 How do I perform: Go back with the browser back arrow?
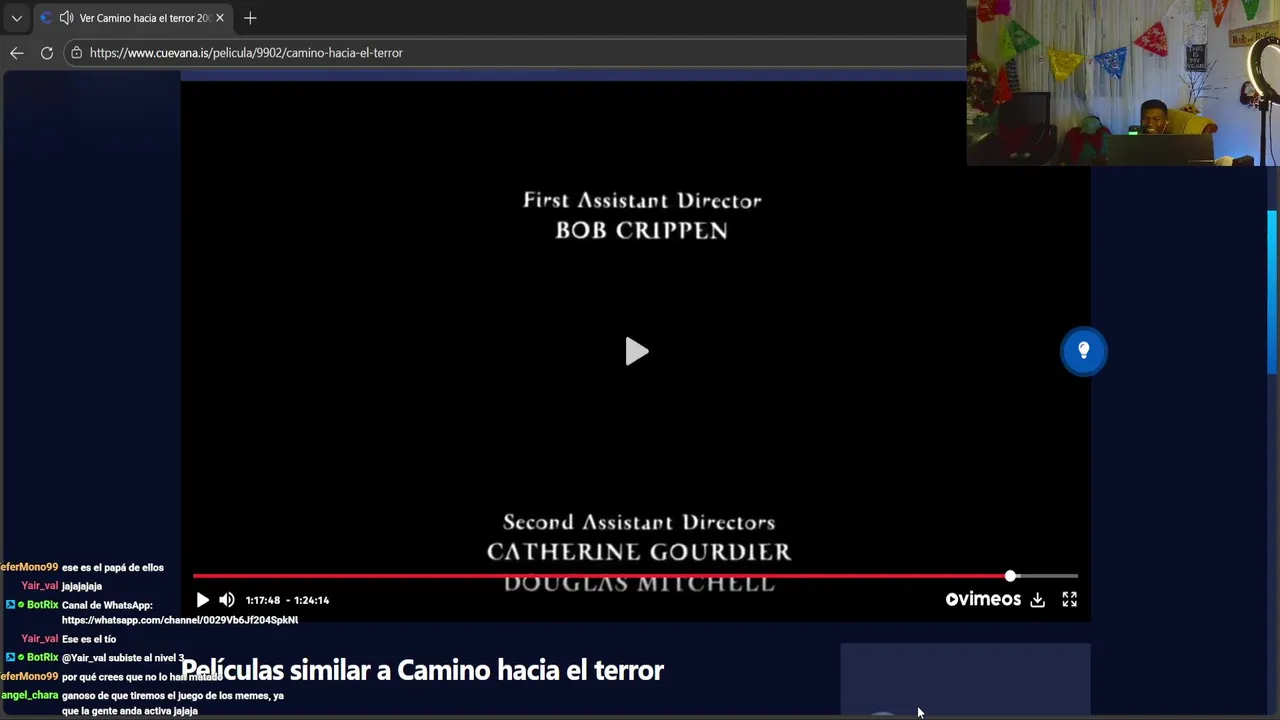coord(17,53)
